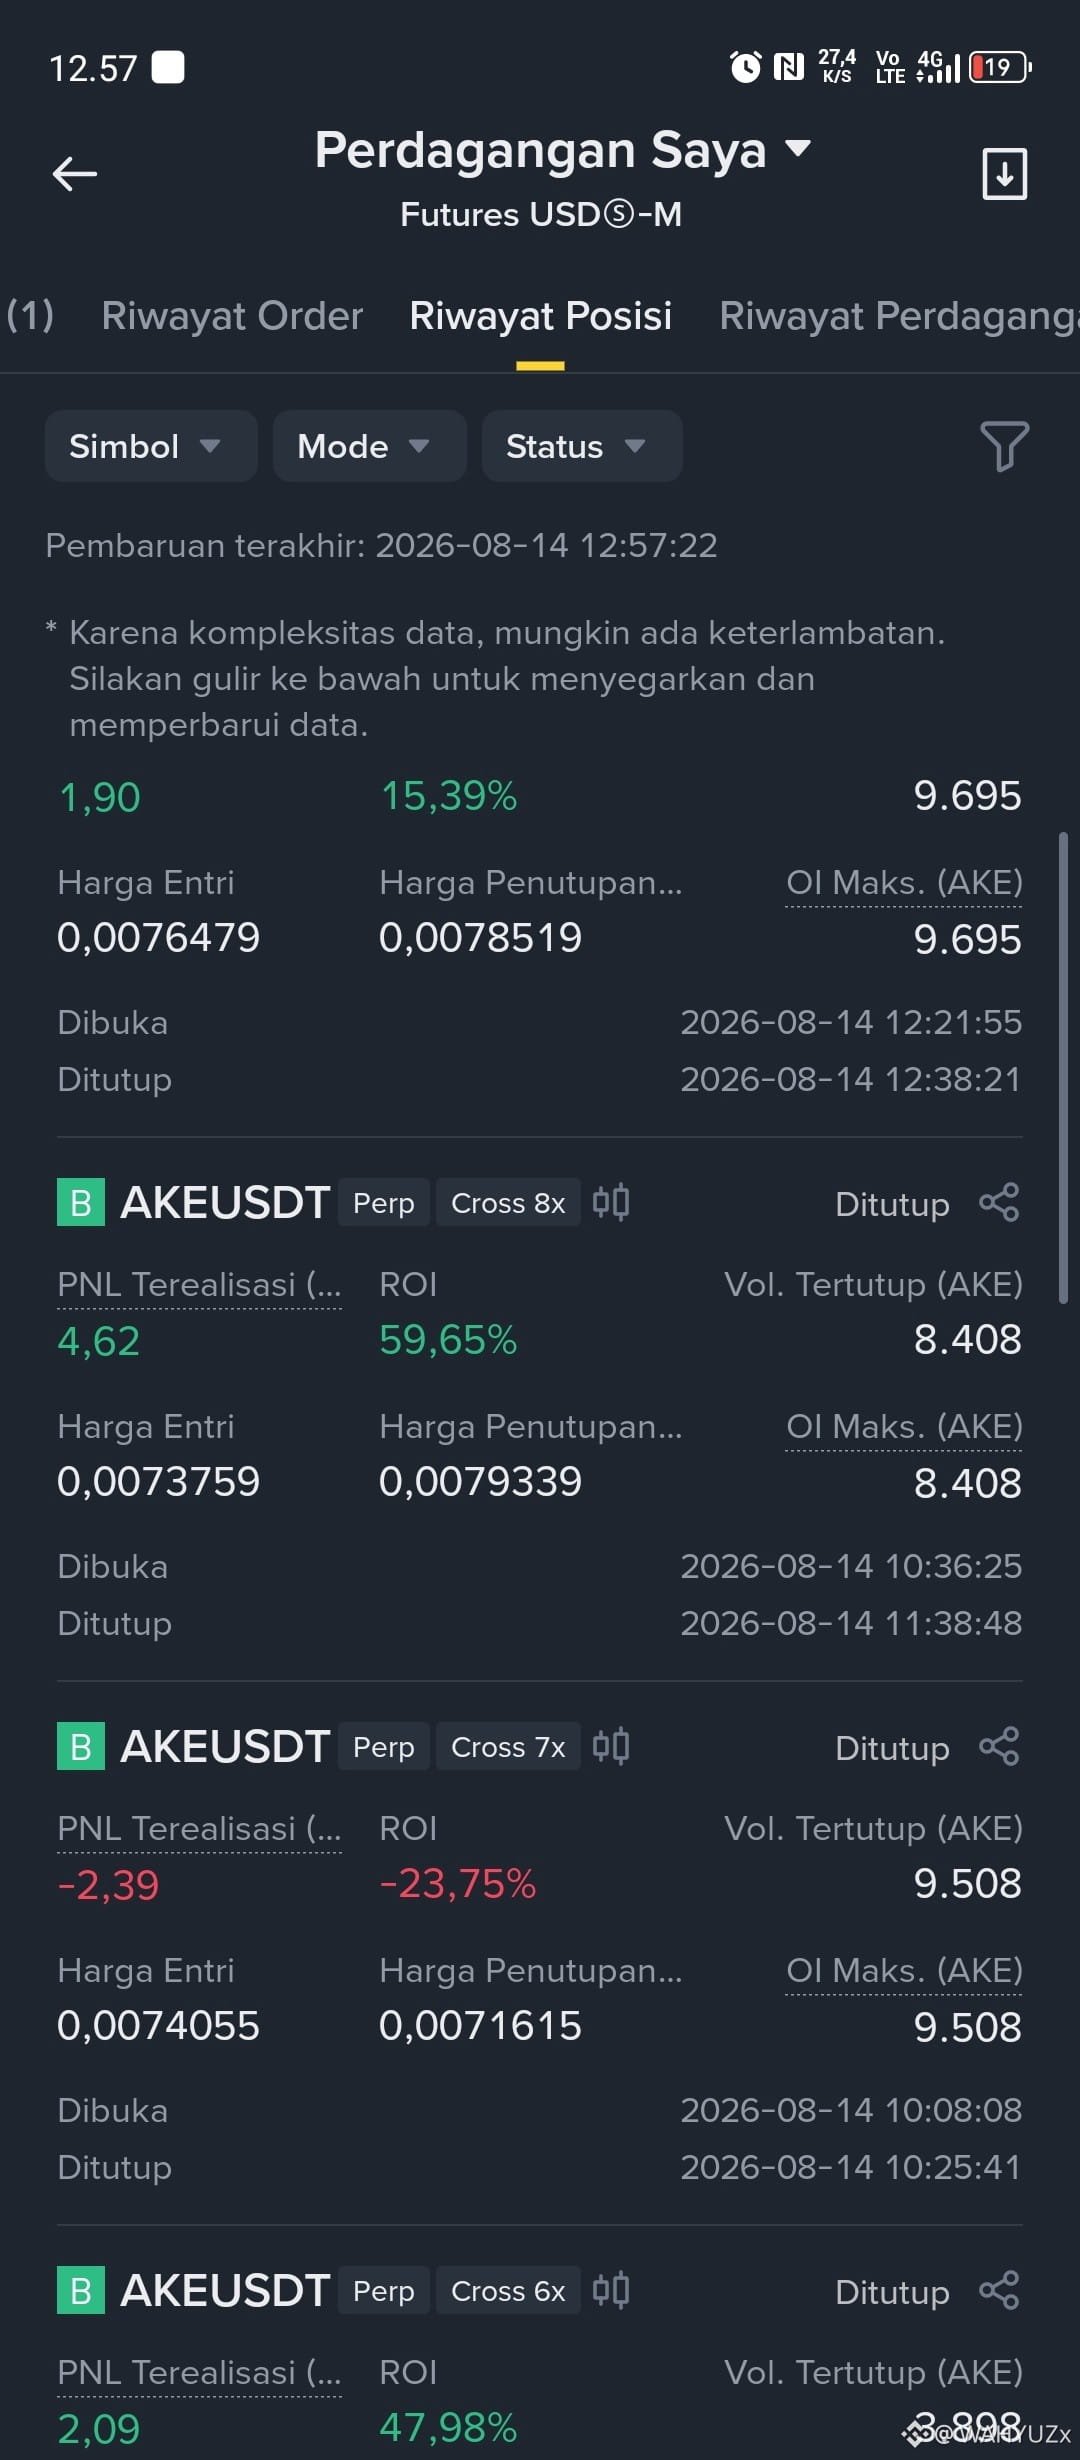Expand the Simbol filter dropdown
The image size is (1080, 2460).
pyautogui.click(x=151, y=446)
